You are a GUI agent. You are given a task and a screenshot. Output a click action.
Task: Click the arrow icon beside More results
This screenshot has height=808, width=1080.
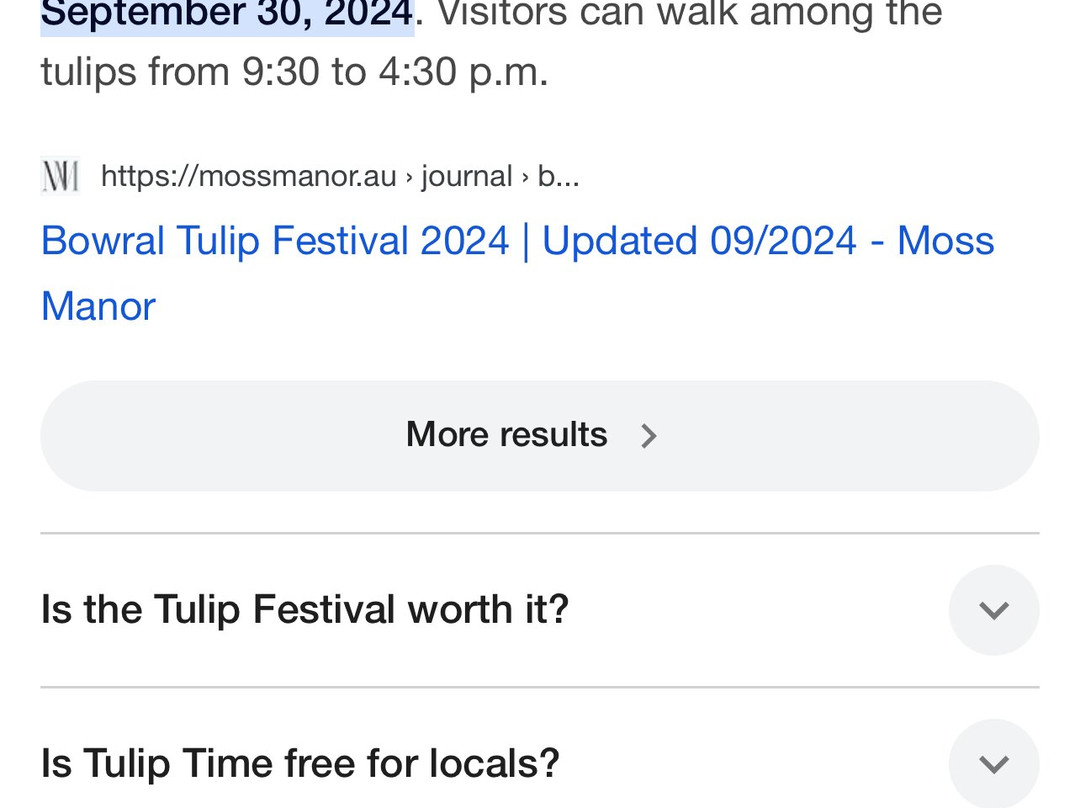coord(648,436)
